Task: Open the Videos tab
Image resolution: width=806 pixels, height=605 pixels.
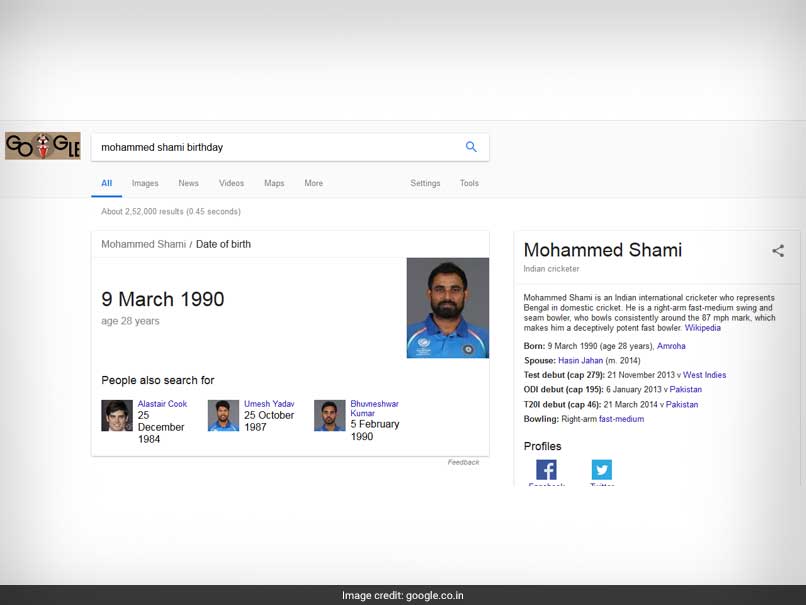Action: pos(231,183)
